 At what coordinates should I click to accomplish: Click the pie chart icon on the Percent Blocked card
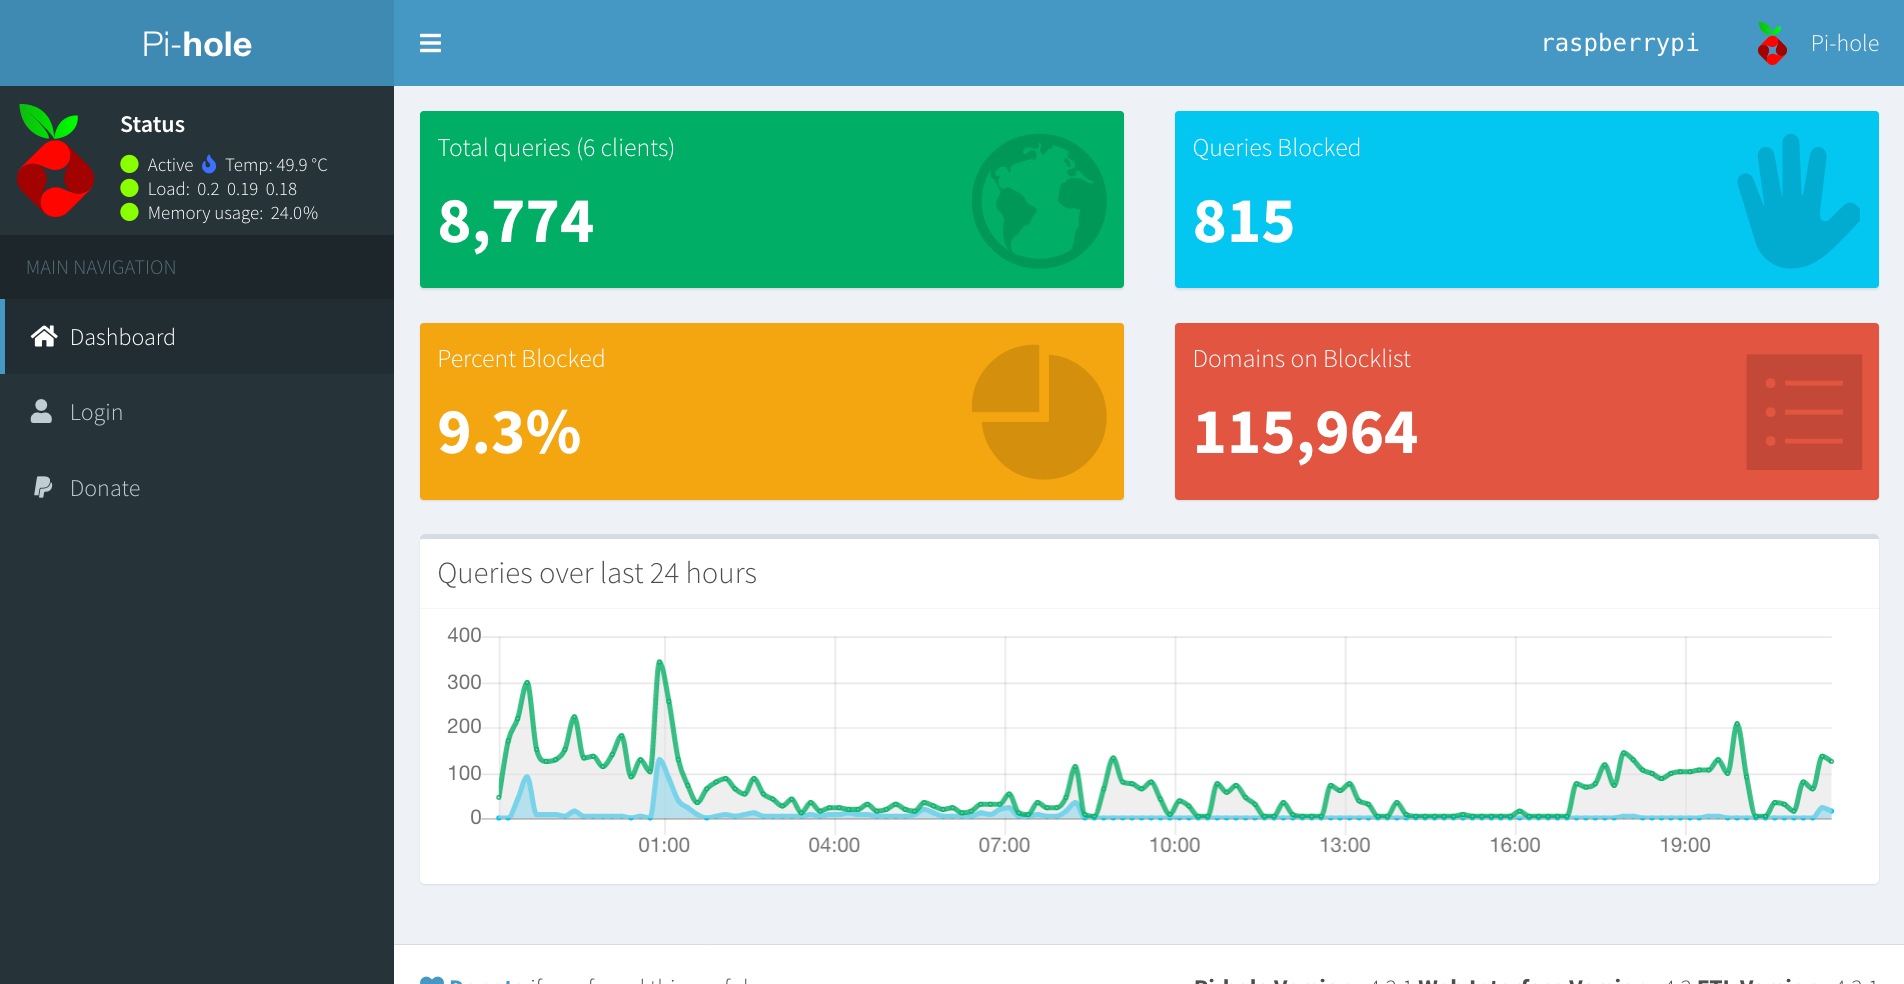(x=1039, y=412)
